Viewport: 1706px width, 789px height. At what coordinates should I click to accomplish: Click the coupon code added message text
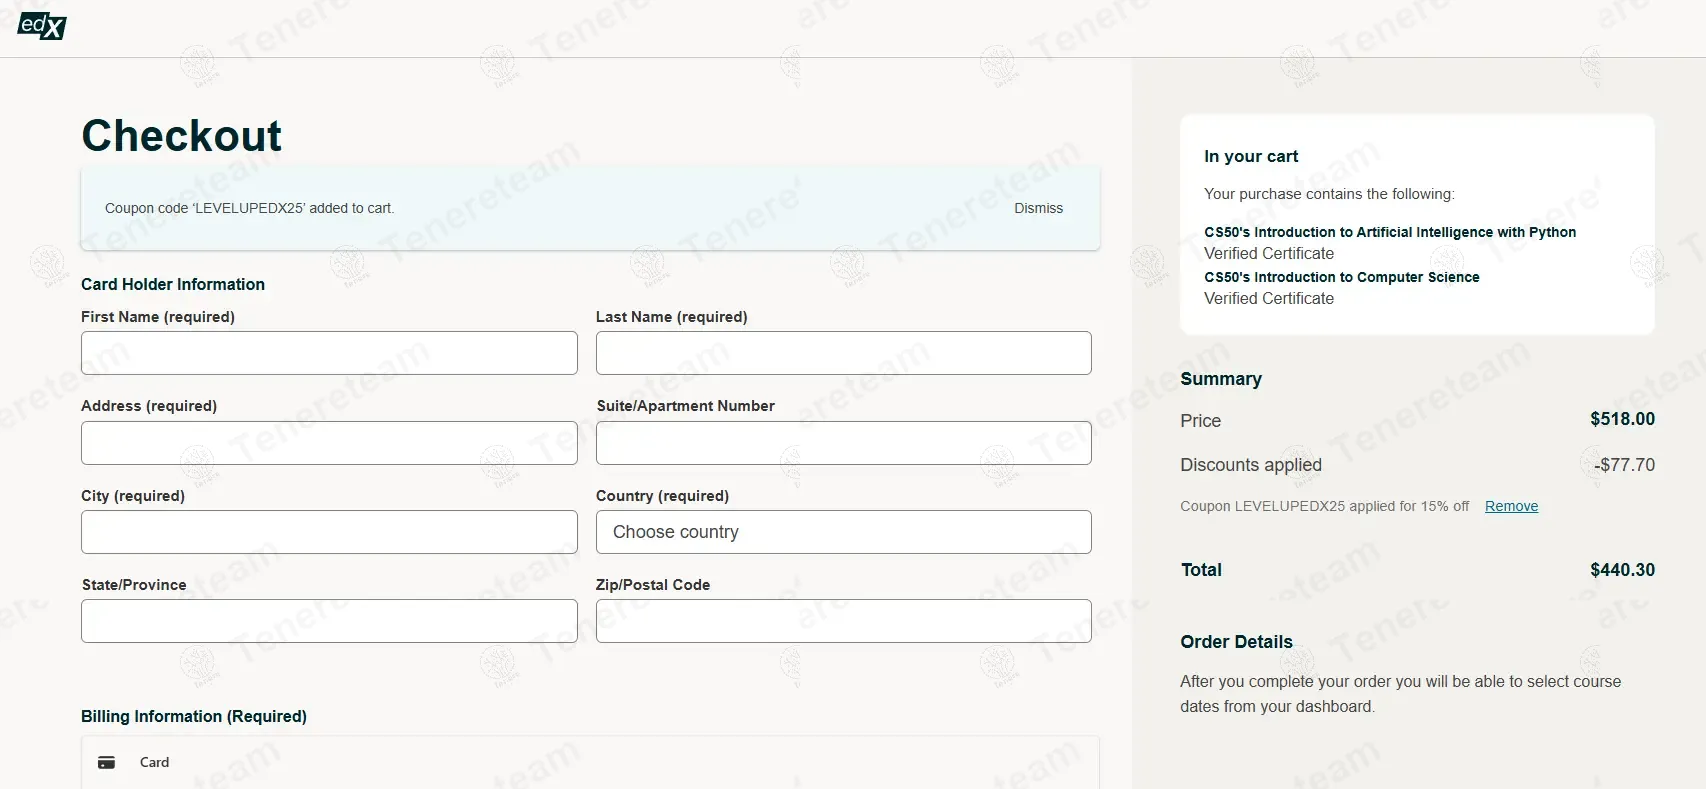pos(250,208)
